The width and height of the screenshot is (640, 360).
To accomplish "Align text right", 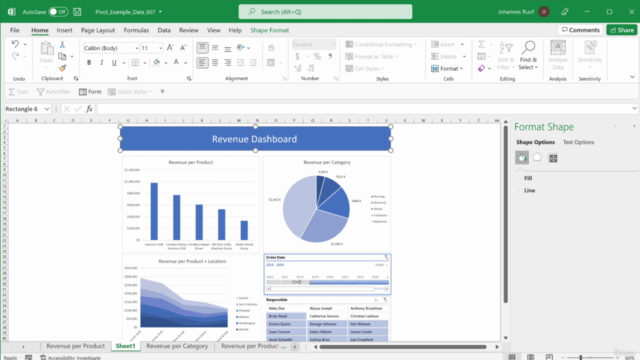I will [227, 62].
